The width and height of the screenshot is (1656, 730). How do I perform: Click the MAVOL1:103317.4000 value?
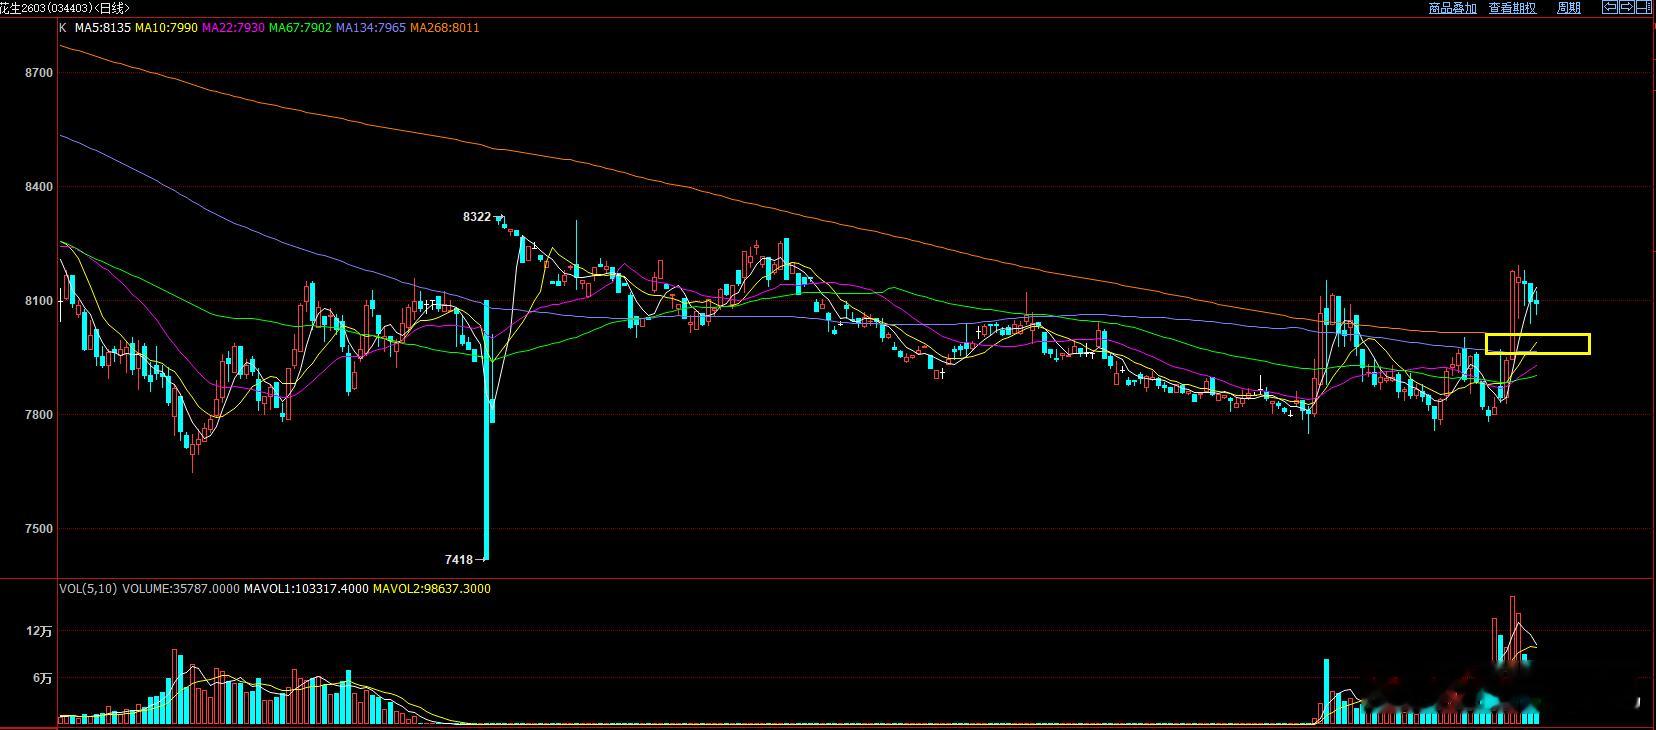pyautogui.click(x=306, y=589)
